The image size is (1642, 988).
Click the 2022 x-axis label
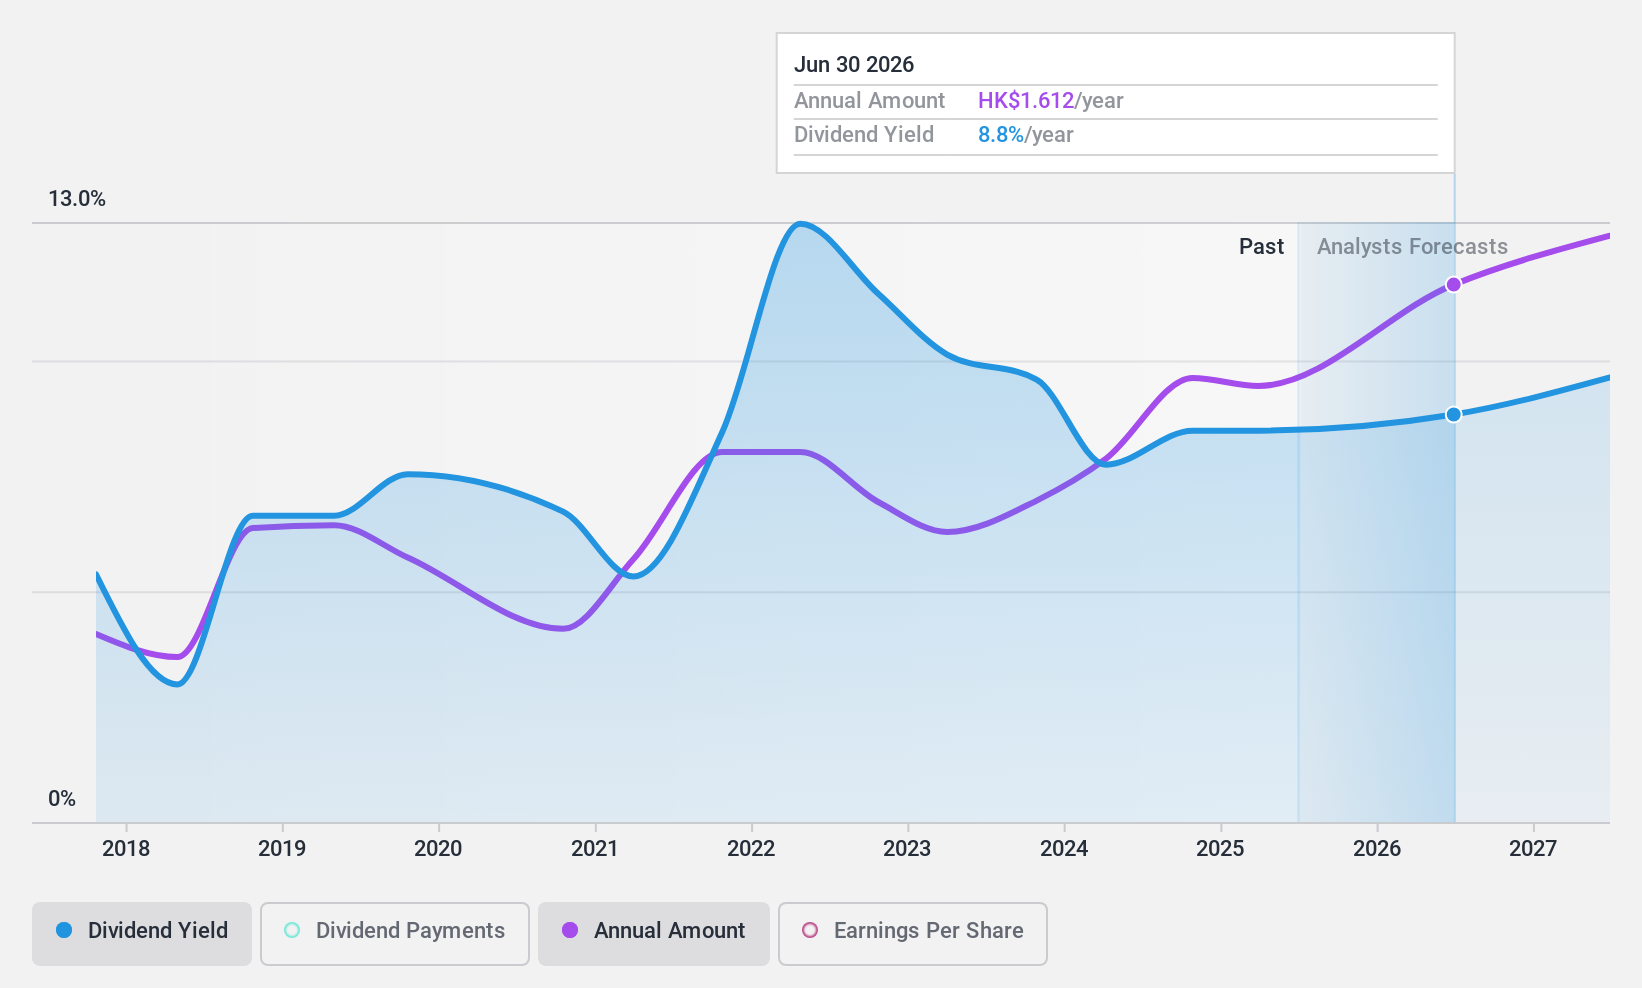[x=751, y=849]
